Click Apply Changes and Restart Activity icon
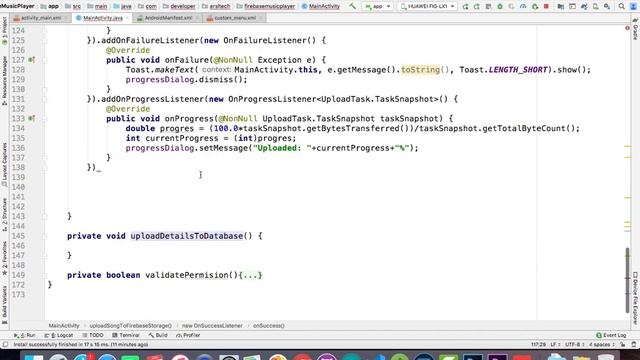The image size is (640, 360). pyautogui.click(x=477, y=7)
